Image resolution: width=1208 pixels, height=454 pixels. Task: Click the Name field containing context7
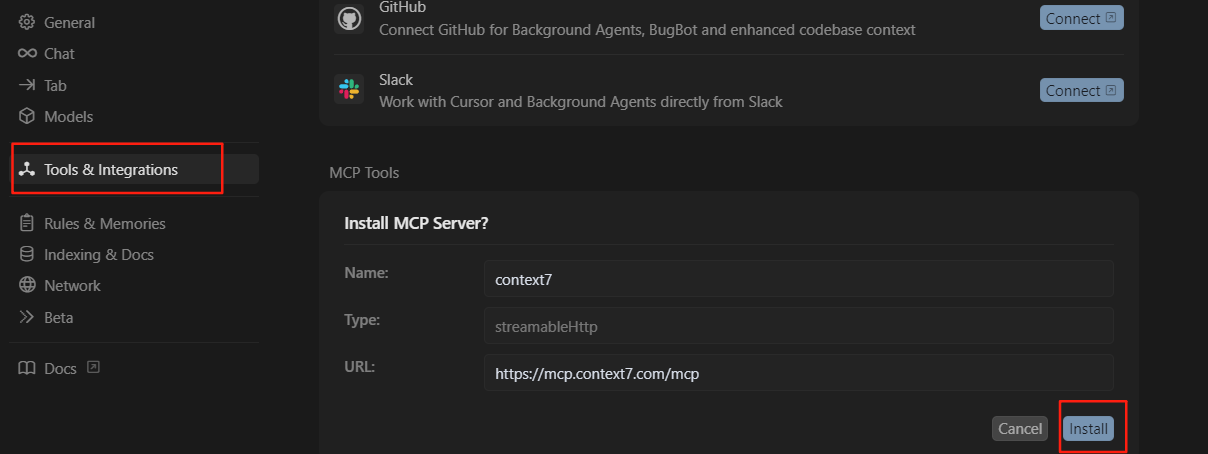tap(799, 279)
